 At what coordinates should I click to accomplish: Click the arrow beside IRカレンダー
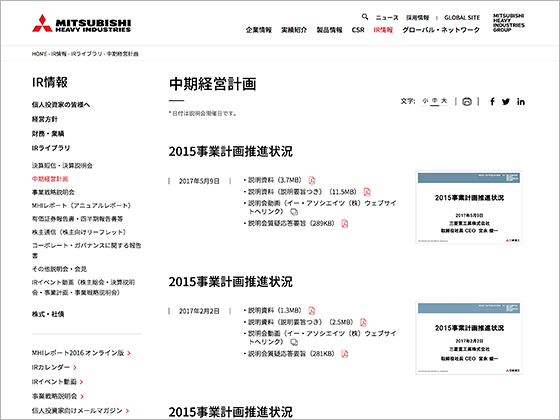coord(75,368)
